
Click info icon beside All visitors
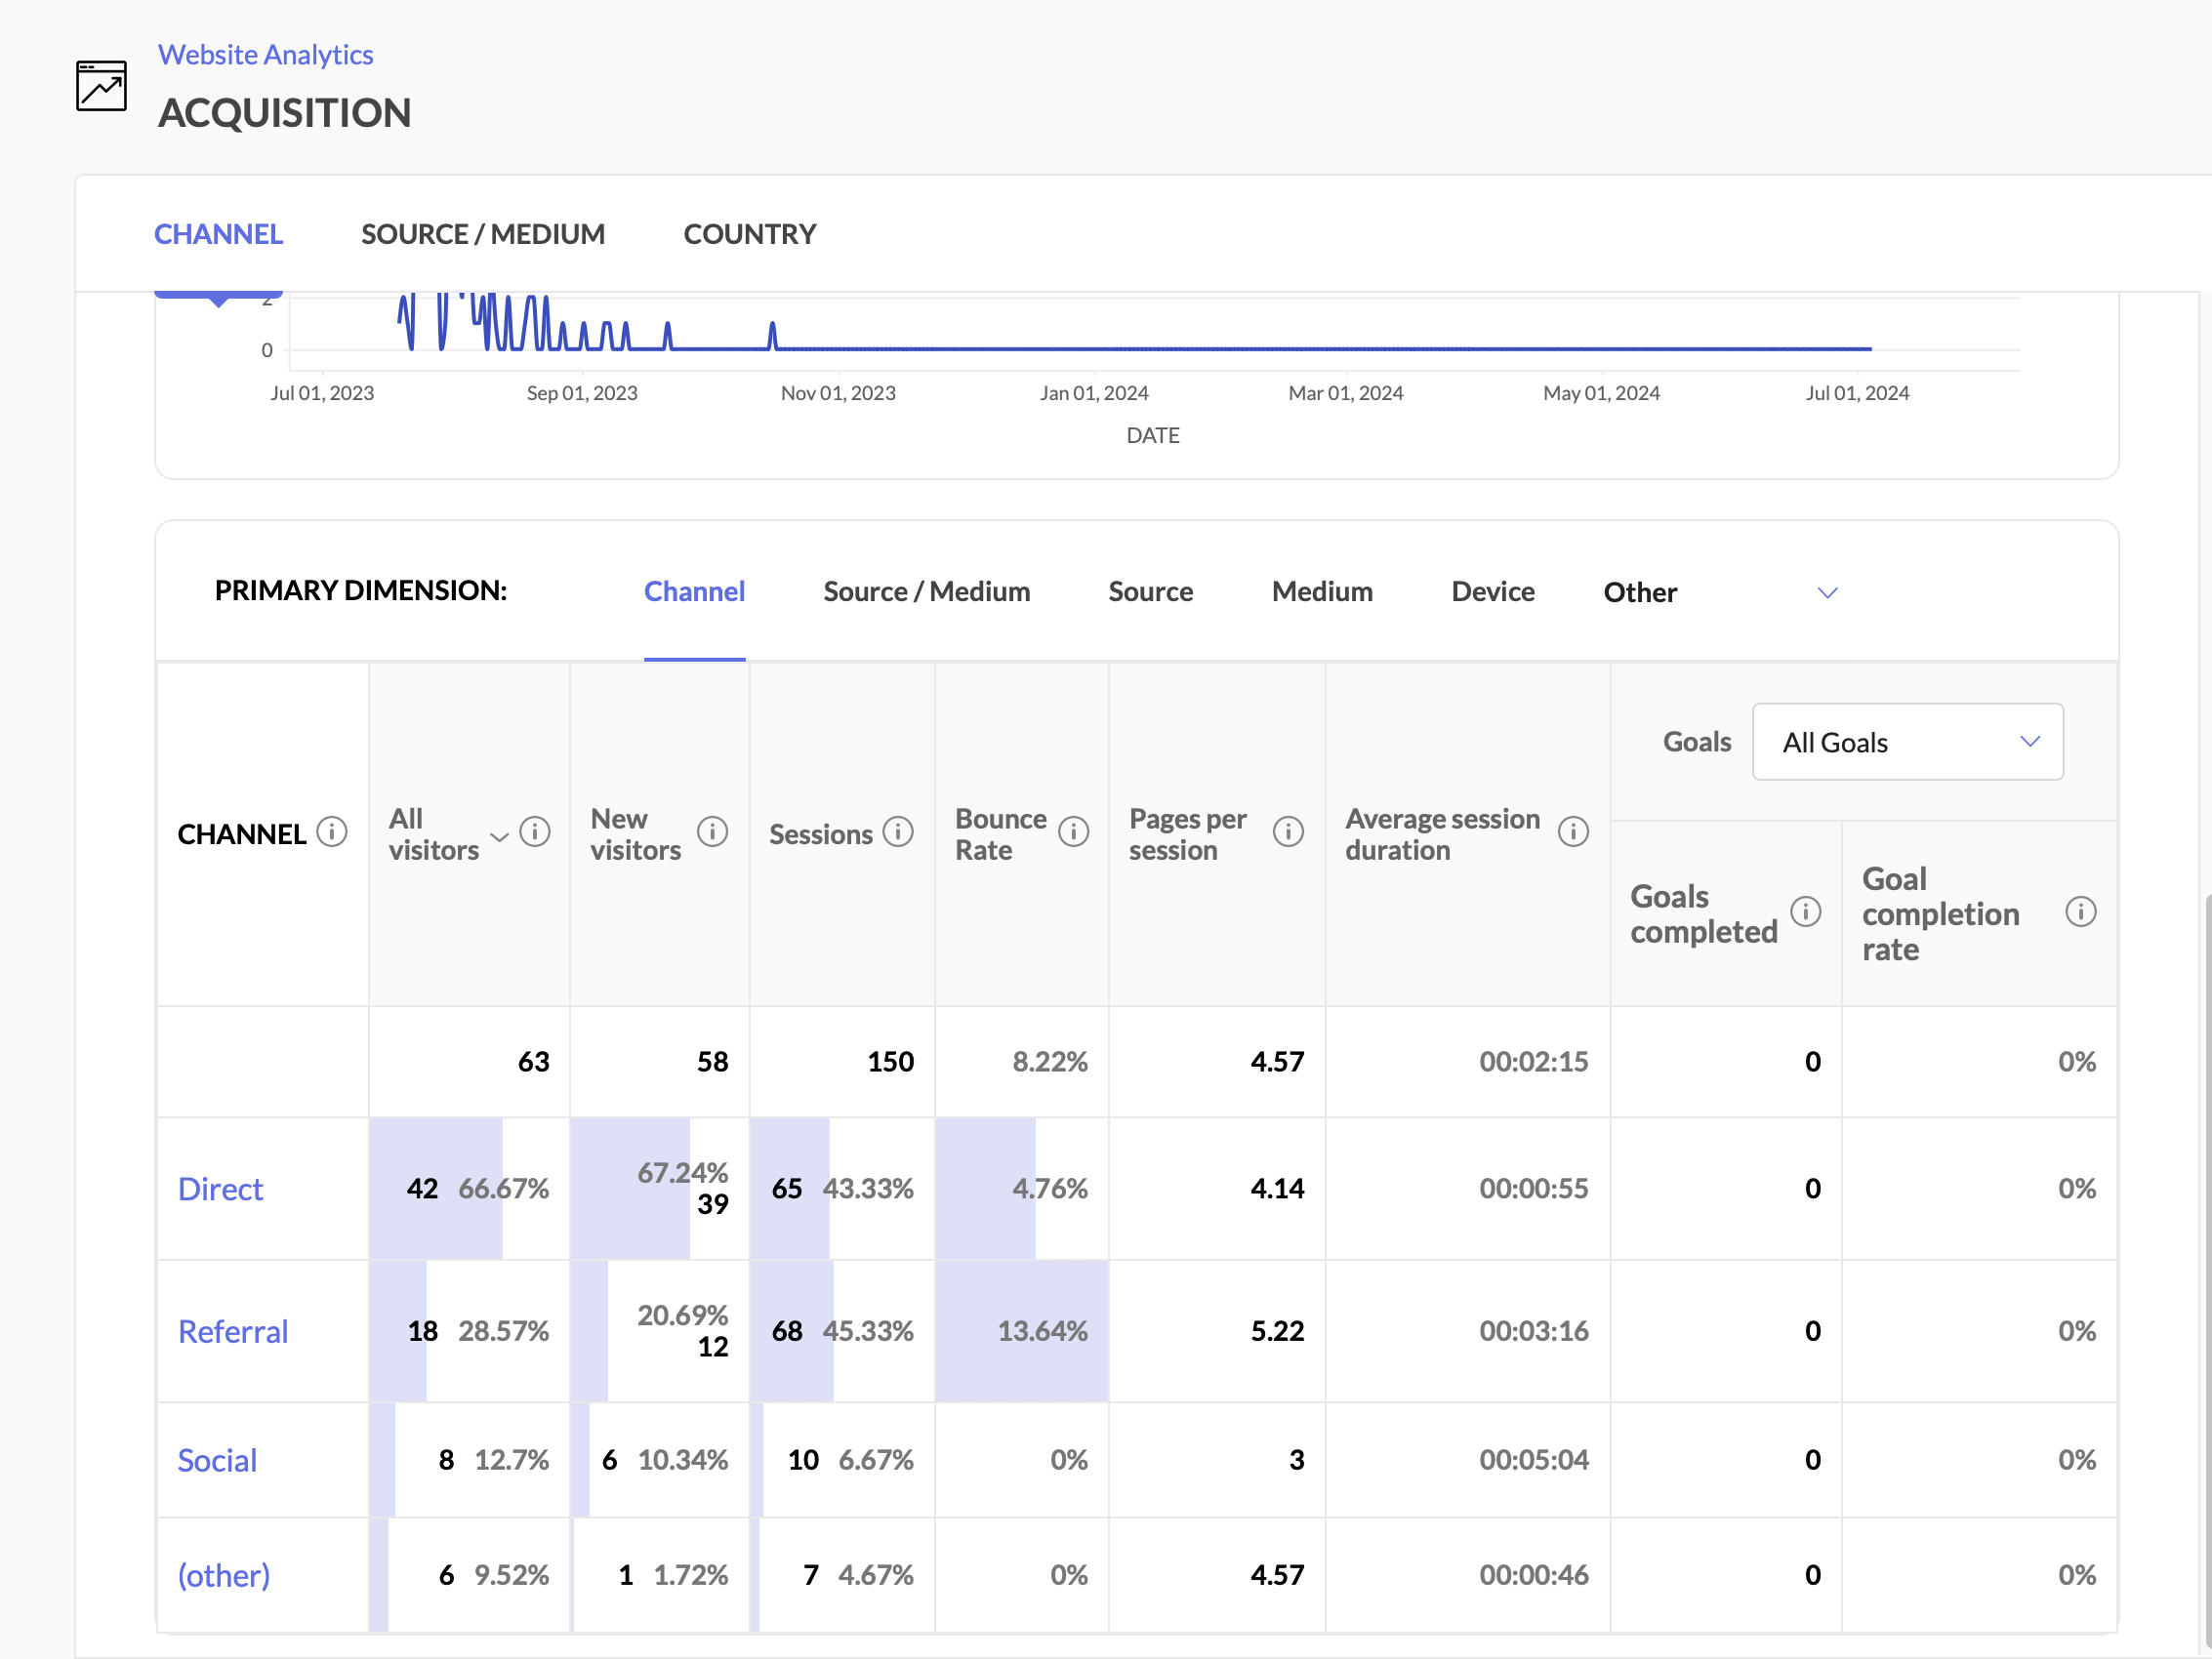pos(535,832)
